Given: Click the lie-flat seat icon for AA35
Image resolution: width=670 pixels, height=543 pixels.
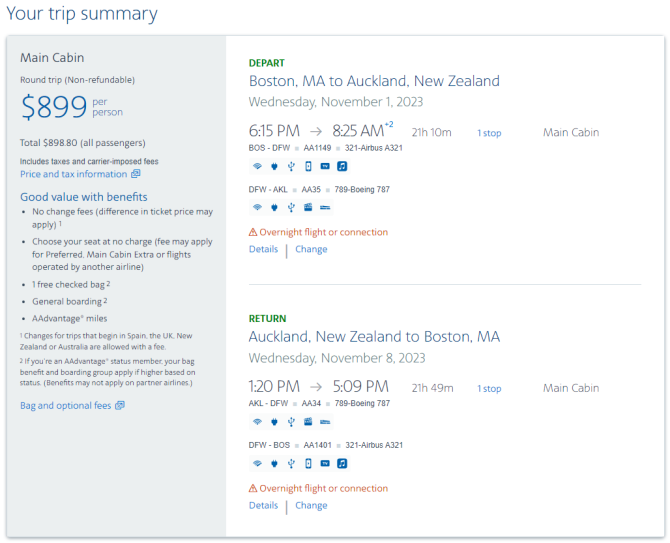Looking at the screenshot, I should click(x=325, y=208).
